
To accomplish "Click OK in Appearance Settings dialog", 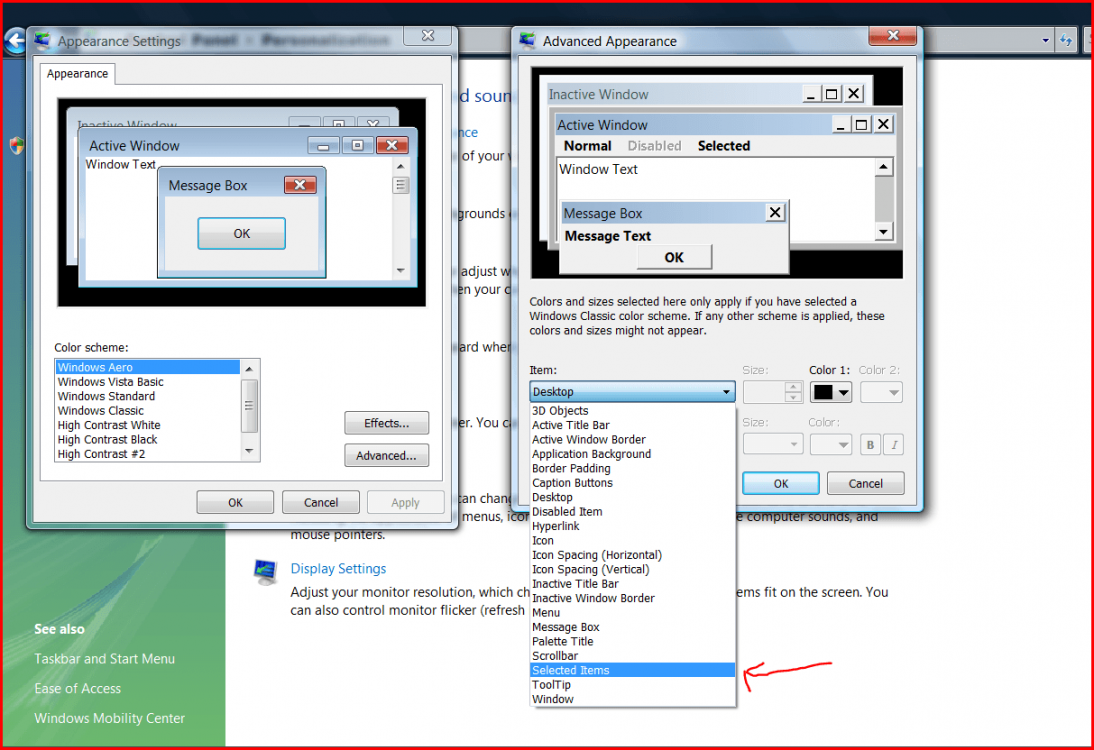I will (235, 502).
